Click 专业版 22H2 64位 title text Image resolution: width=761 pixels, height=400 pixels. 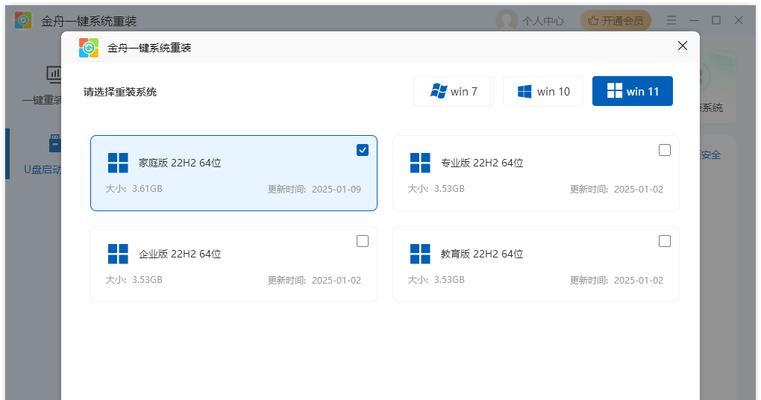click(x=482, y=163)
